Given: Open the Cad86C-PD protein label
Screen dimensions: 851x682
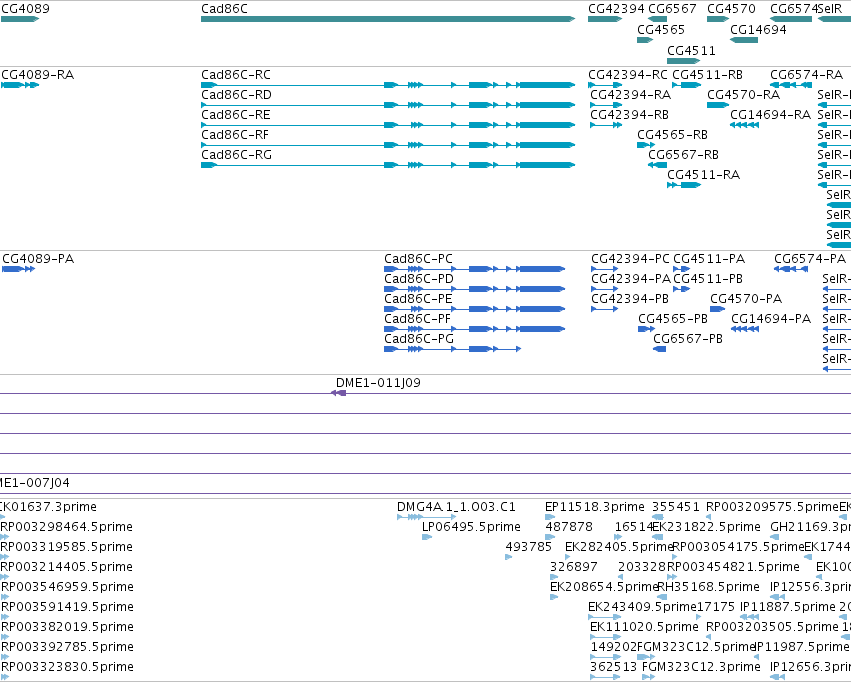Looking at the screenshot, I should coord(419,279).
